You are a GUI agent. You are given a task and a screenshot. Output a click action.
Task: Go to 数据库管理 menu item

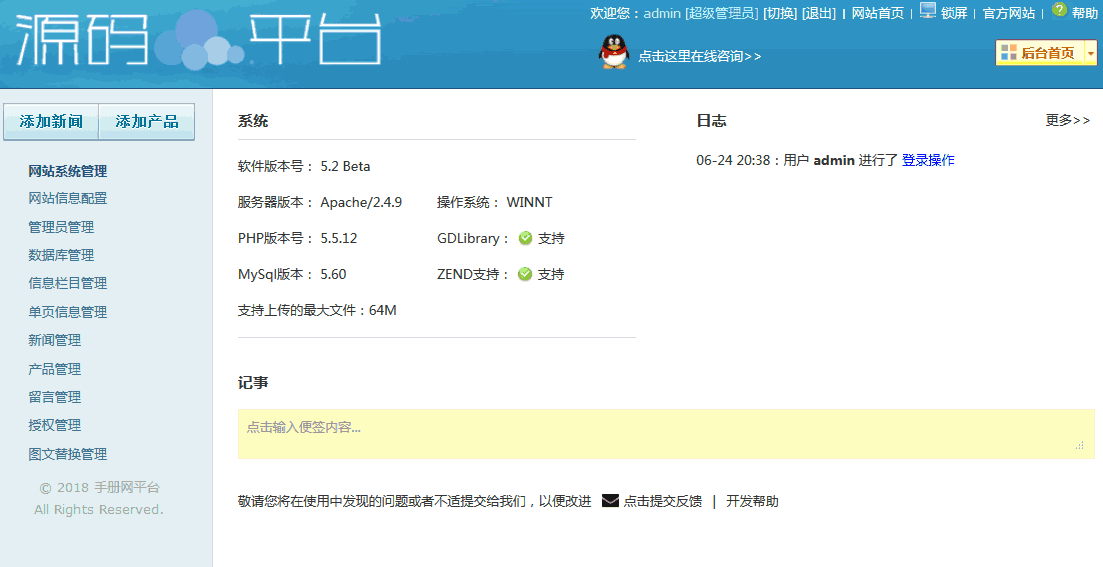61,256
